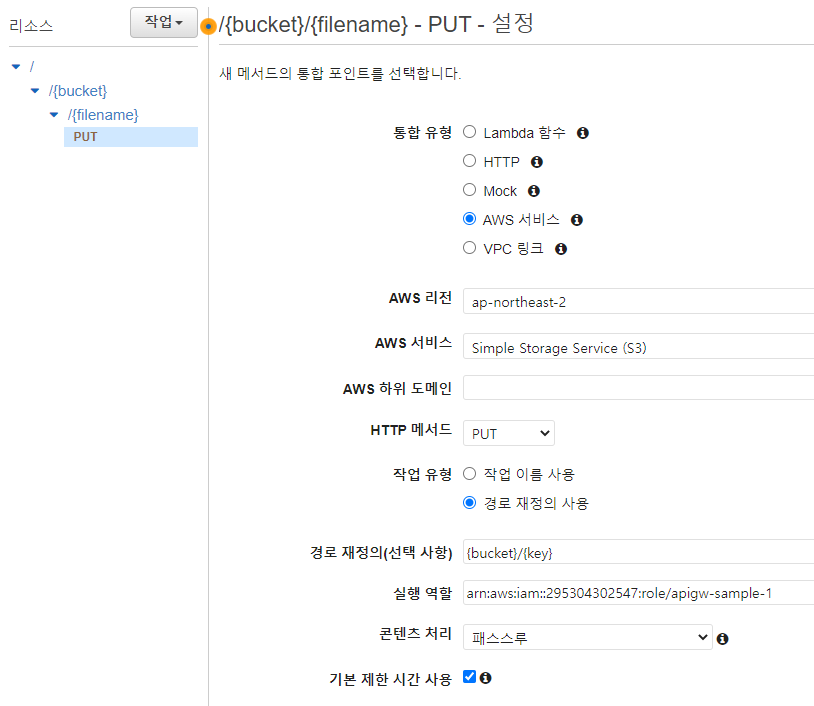Choose Mock integration type
This screenshot has height=706, width=814.
pos(469,190)
